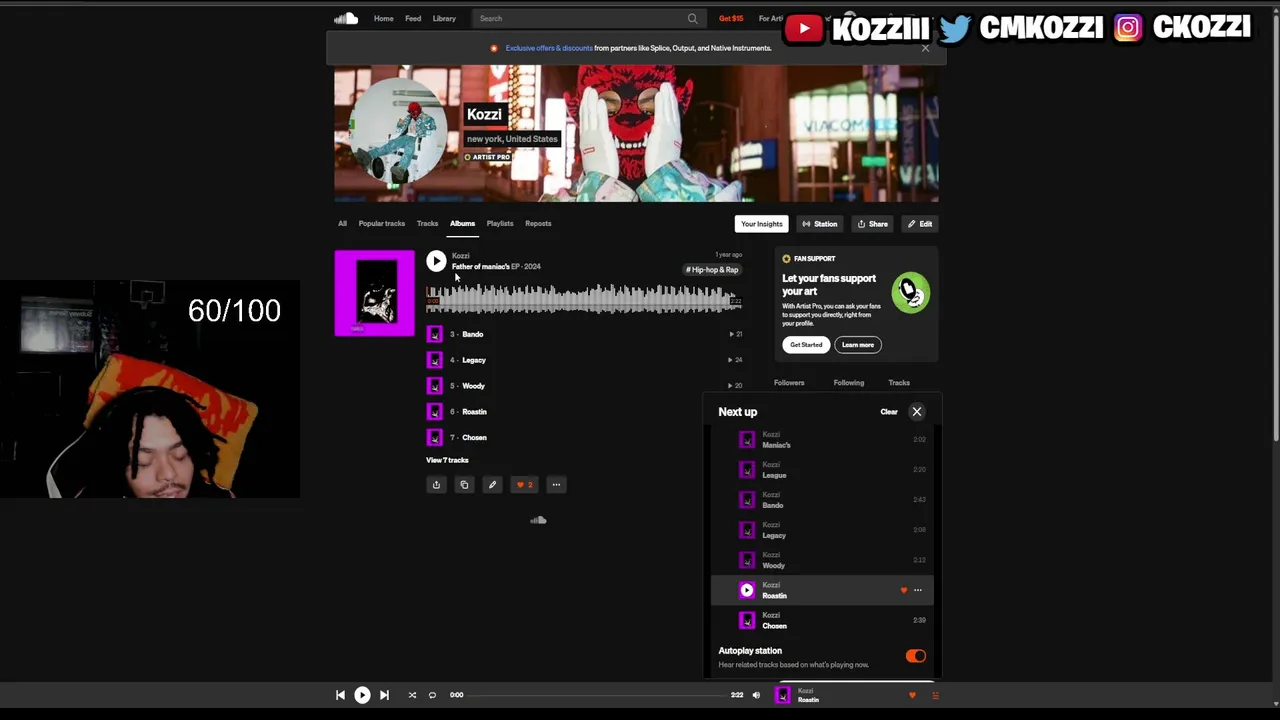Play the Father of maniac's EP

tap(436, 261)
